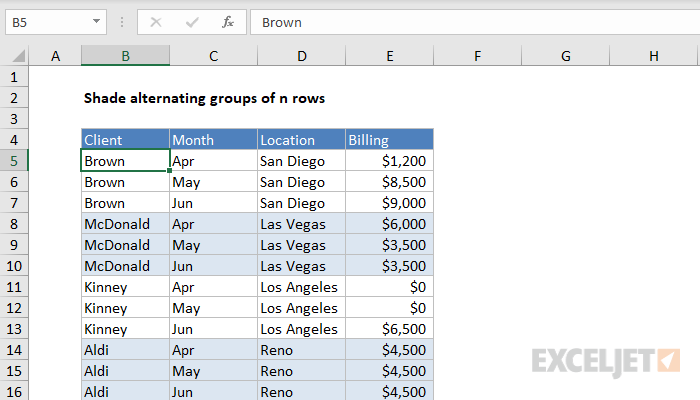Viewport: 700px width, 400px height.
Task: Click the Client header cell
Action: (x=125, y=140)
